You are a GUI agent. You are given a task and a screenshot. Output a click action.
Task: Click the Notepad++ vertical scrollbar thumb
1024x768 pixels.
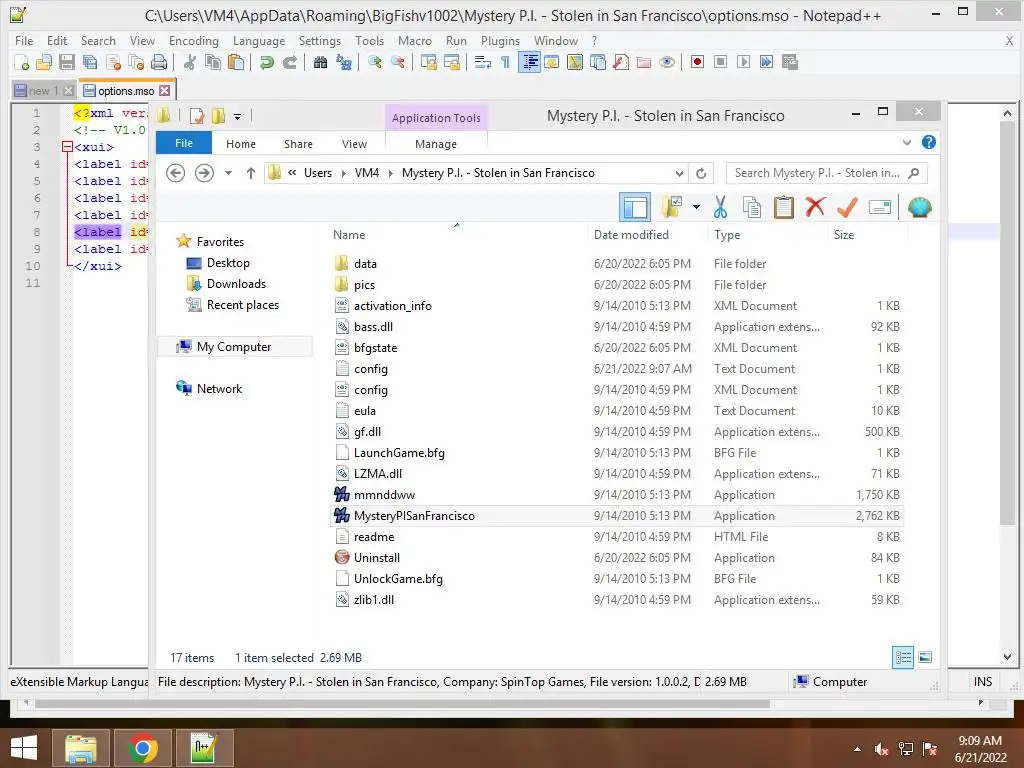(x=1006, y=322)
